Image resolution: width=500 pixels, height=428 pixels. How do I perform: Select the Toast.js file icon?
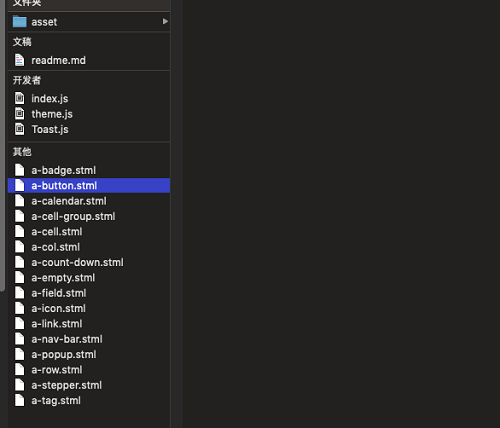tap(19, 129)
